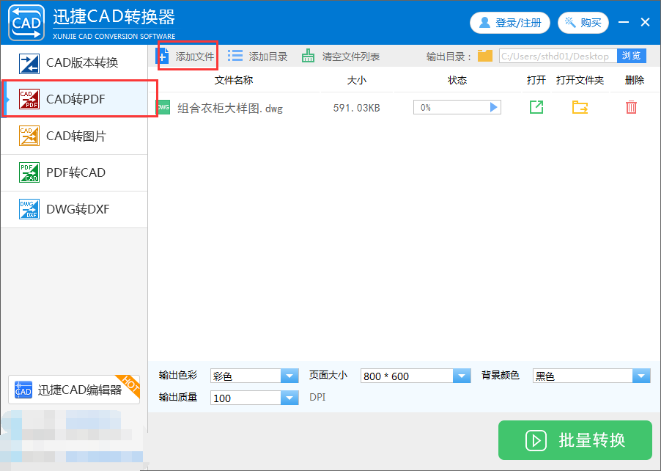Click the DWG file type icon

(x=163, y=107)
